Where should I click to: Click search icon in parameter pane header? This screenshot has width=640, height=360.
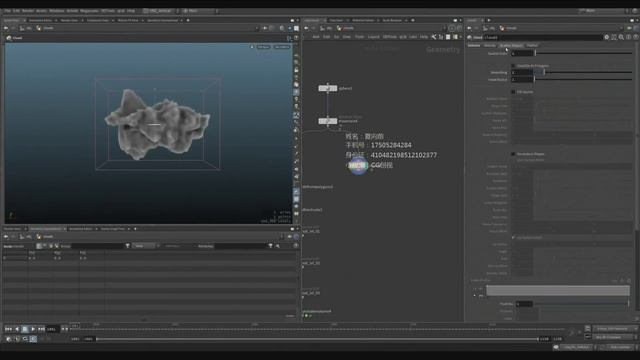pyautogui.click(x=621, y=37)
